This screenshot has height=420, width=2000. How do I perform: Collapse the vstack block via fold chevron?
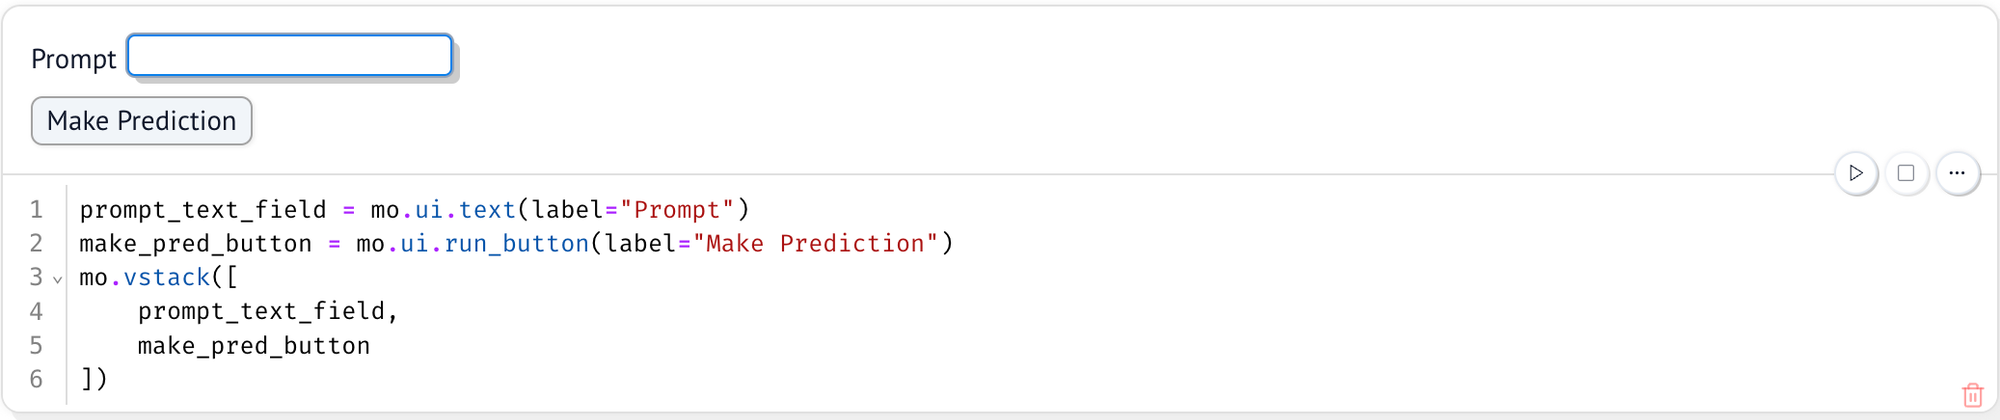[x=58, y=279]
